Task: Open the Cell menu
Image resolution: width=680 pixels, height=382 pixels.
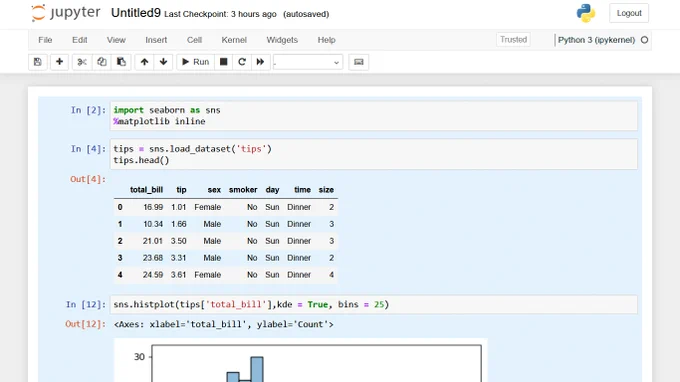Action: pyautogui.click(x=194, y=40)
